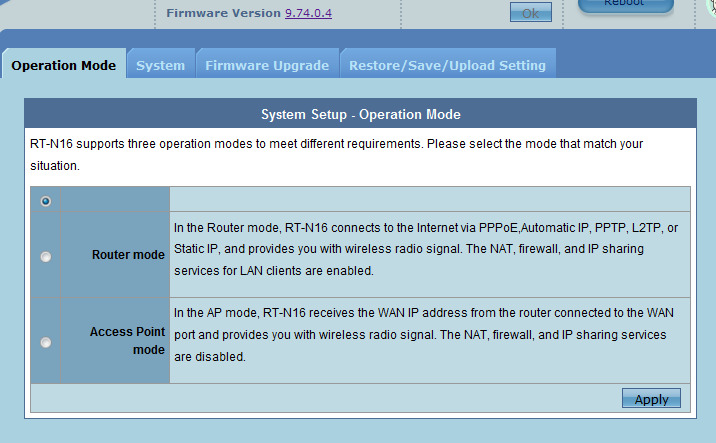This screenshot has height=443, width=716.
Task: Click the Router mode label text
Action: [128, 255]
